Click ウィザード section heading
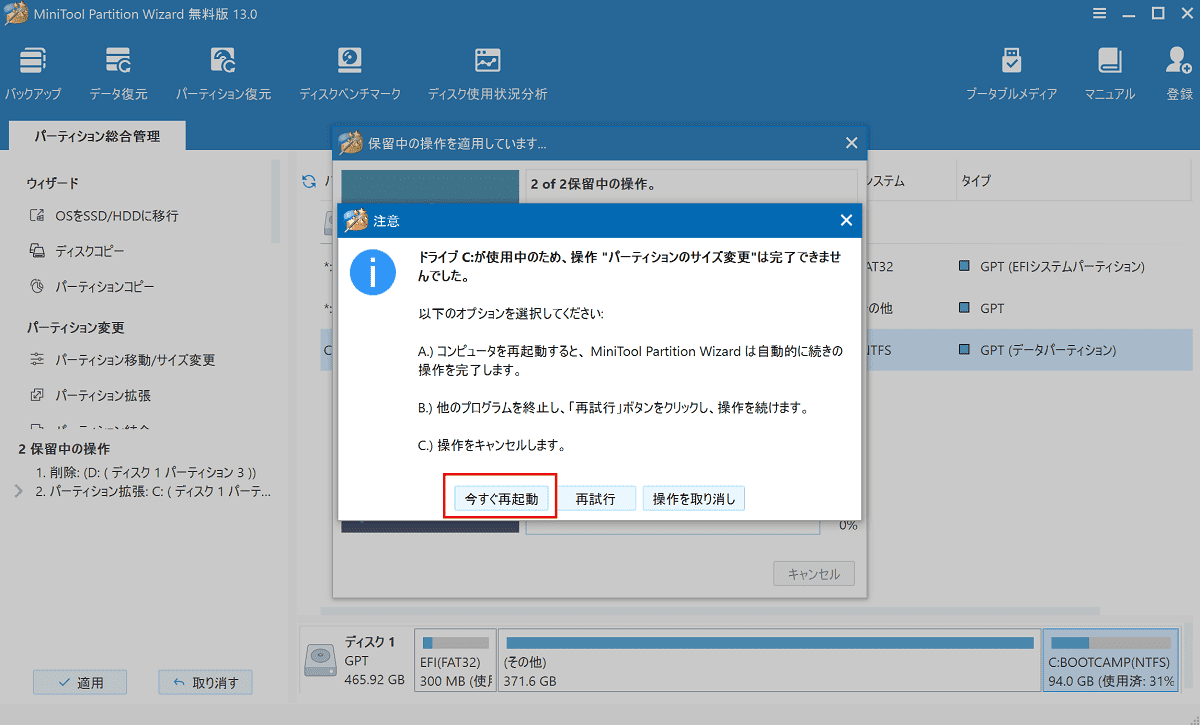The image size is (1200, 725). 52,183
